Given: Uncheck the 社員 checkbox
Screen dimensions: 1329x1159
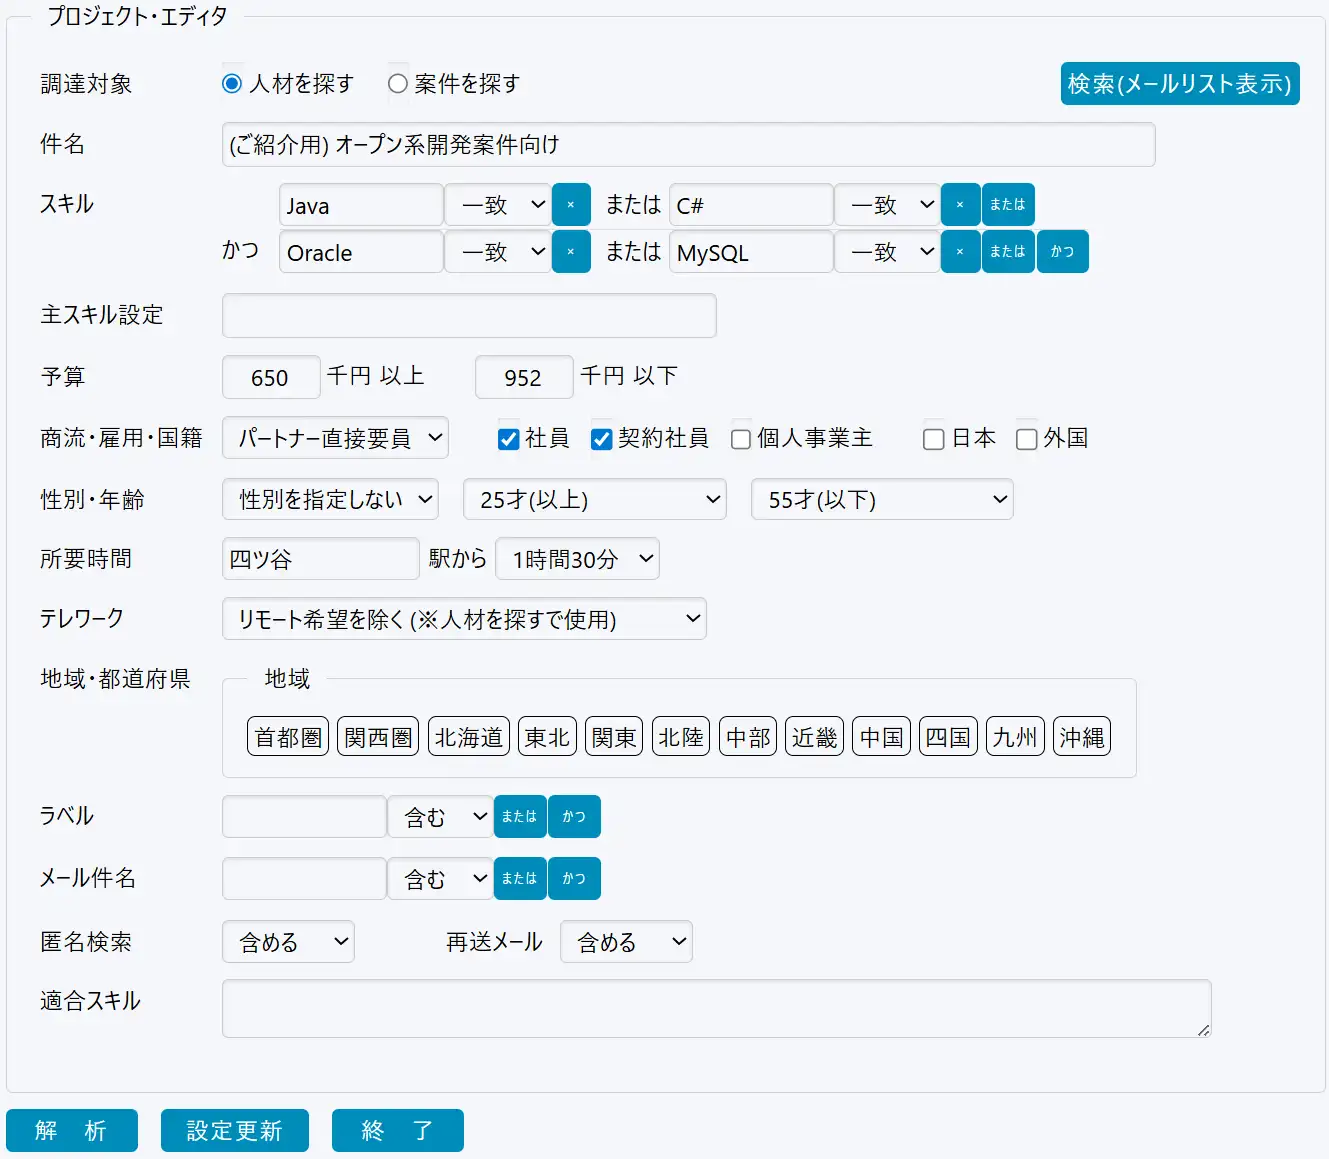Looking at the screenshot, I should click(509, 439).
